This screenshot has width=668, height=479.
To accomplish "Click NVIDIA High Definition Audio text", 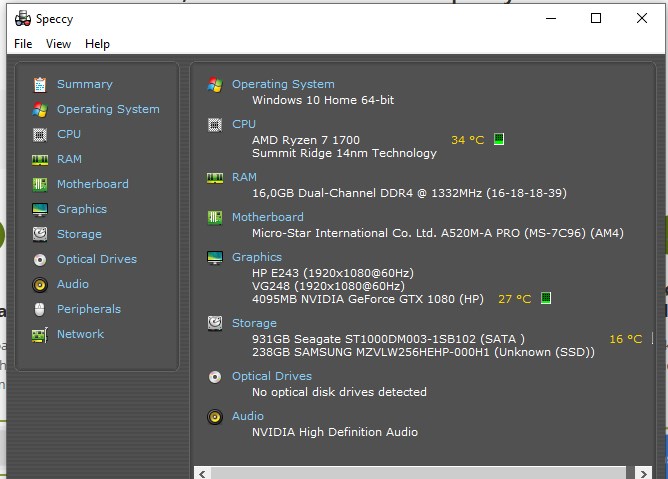I will point(334,432).
